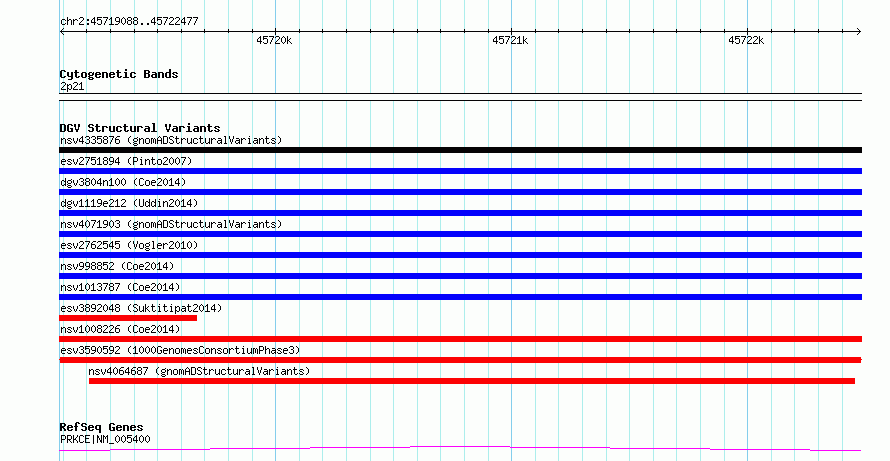This screenshot has width=890, height=461.
Task: Click the blue esv2762545 variant bar
Action: [460, 255]
